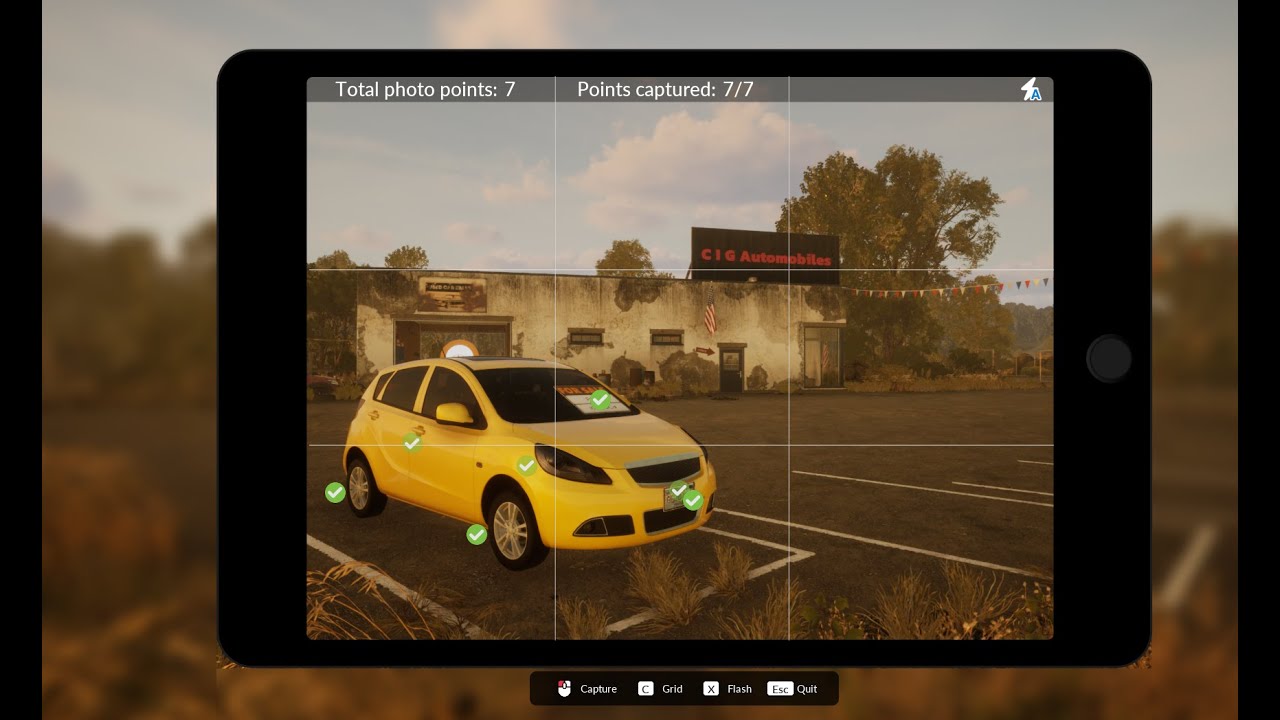Click the "Grid" label
The width and height of the screenshot is (1280, 720).
click(672, 689)
